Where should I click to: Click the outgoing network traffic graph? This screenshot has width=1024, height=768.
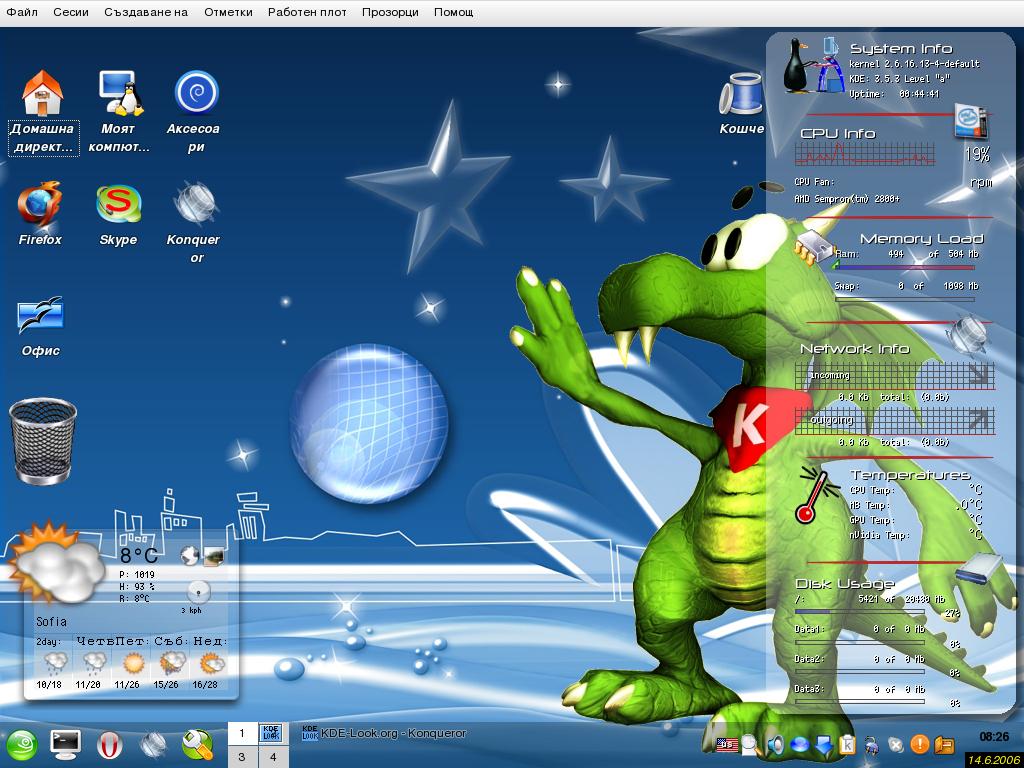(895, 421)
